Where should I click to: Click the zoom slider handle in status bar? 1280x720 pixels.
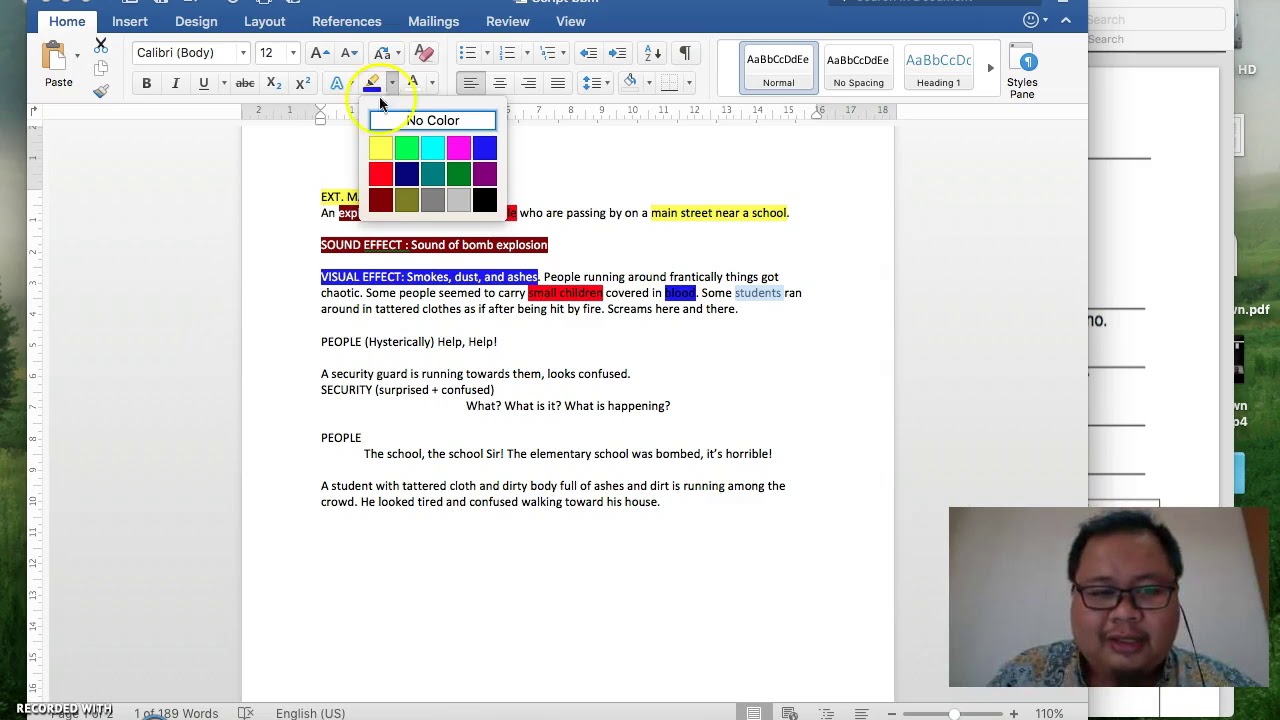click(955, 714)
